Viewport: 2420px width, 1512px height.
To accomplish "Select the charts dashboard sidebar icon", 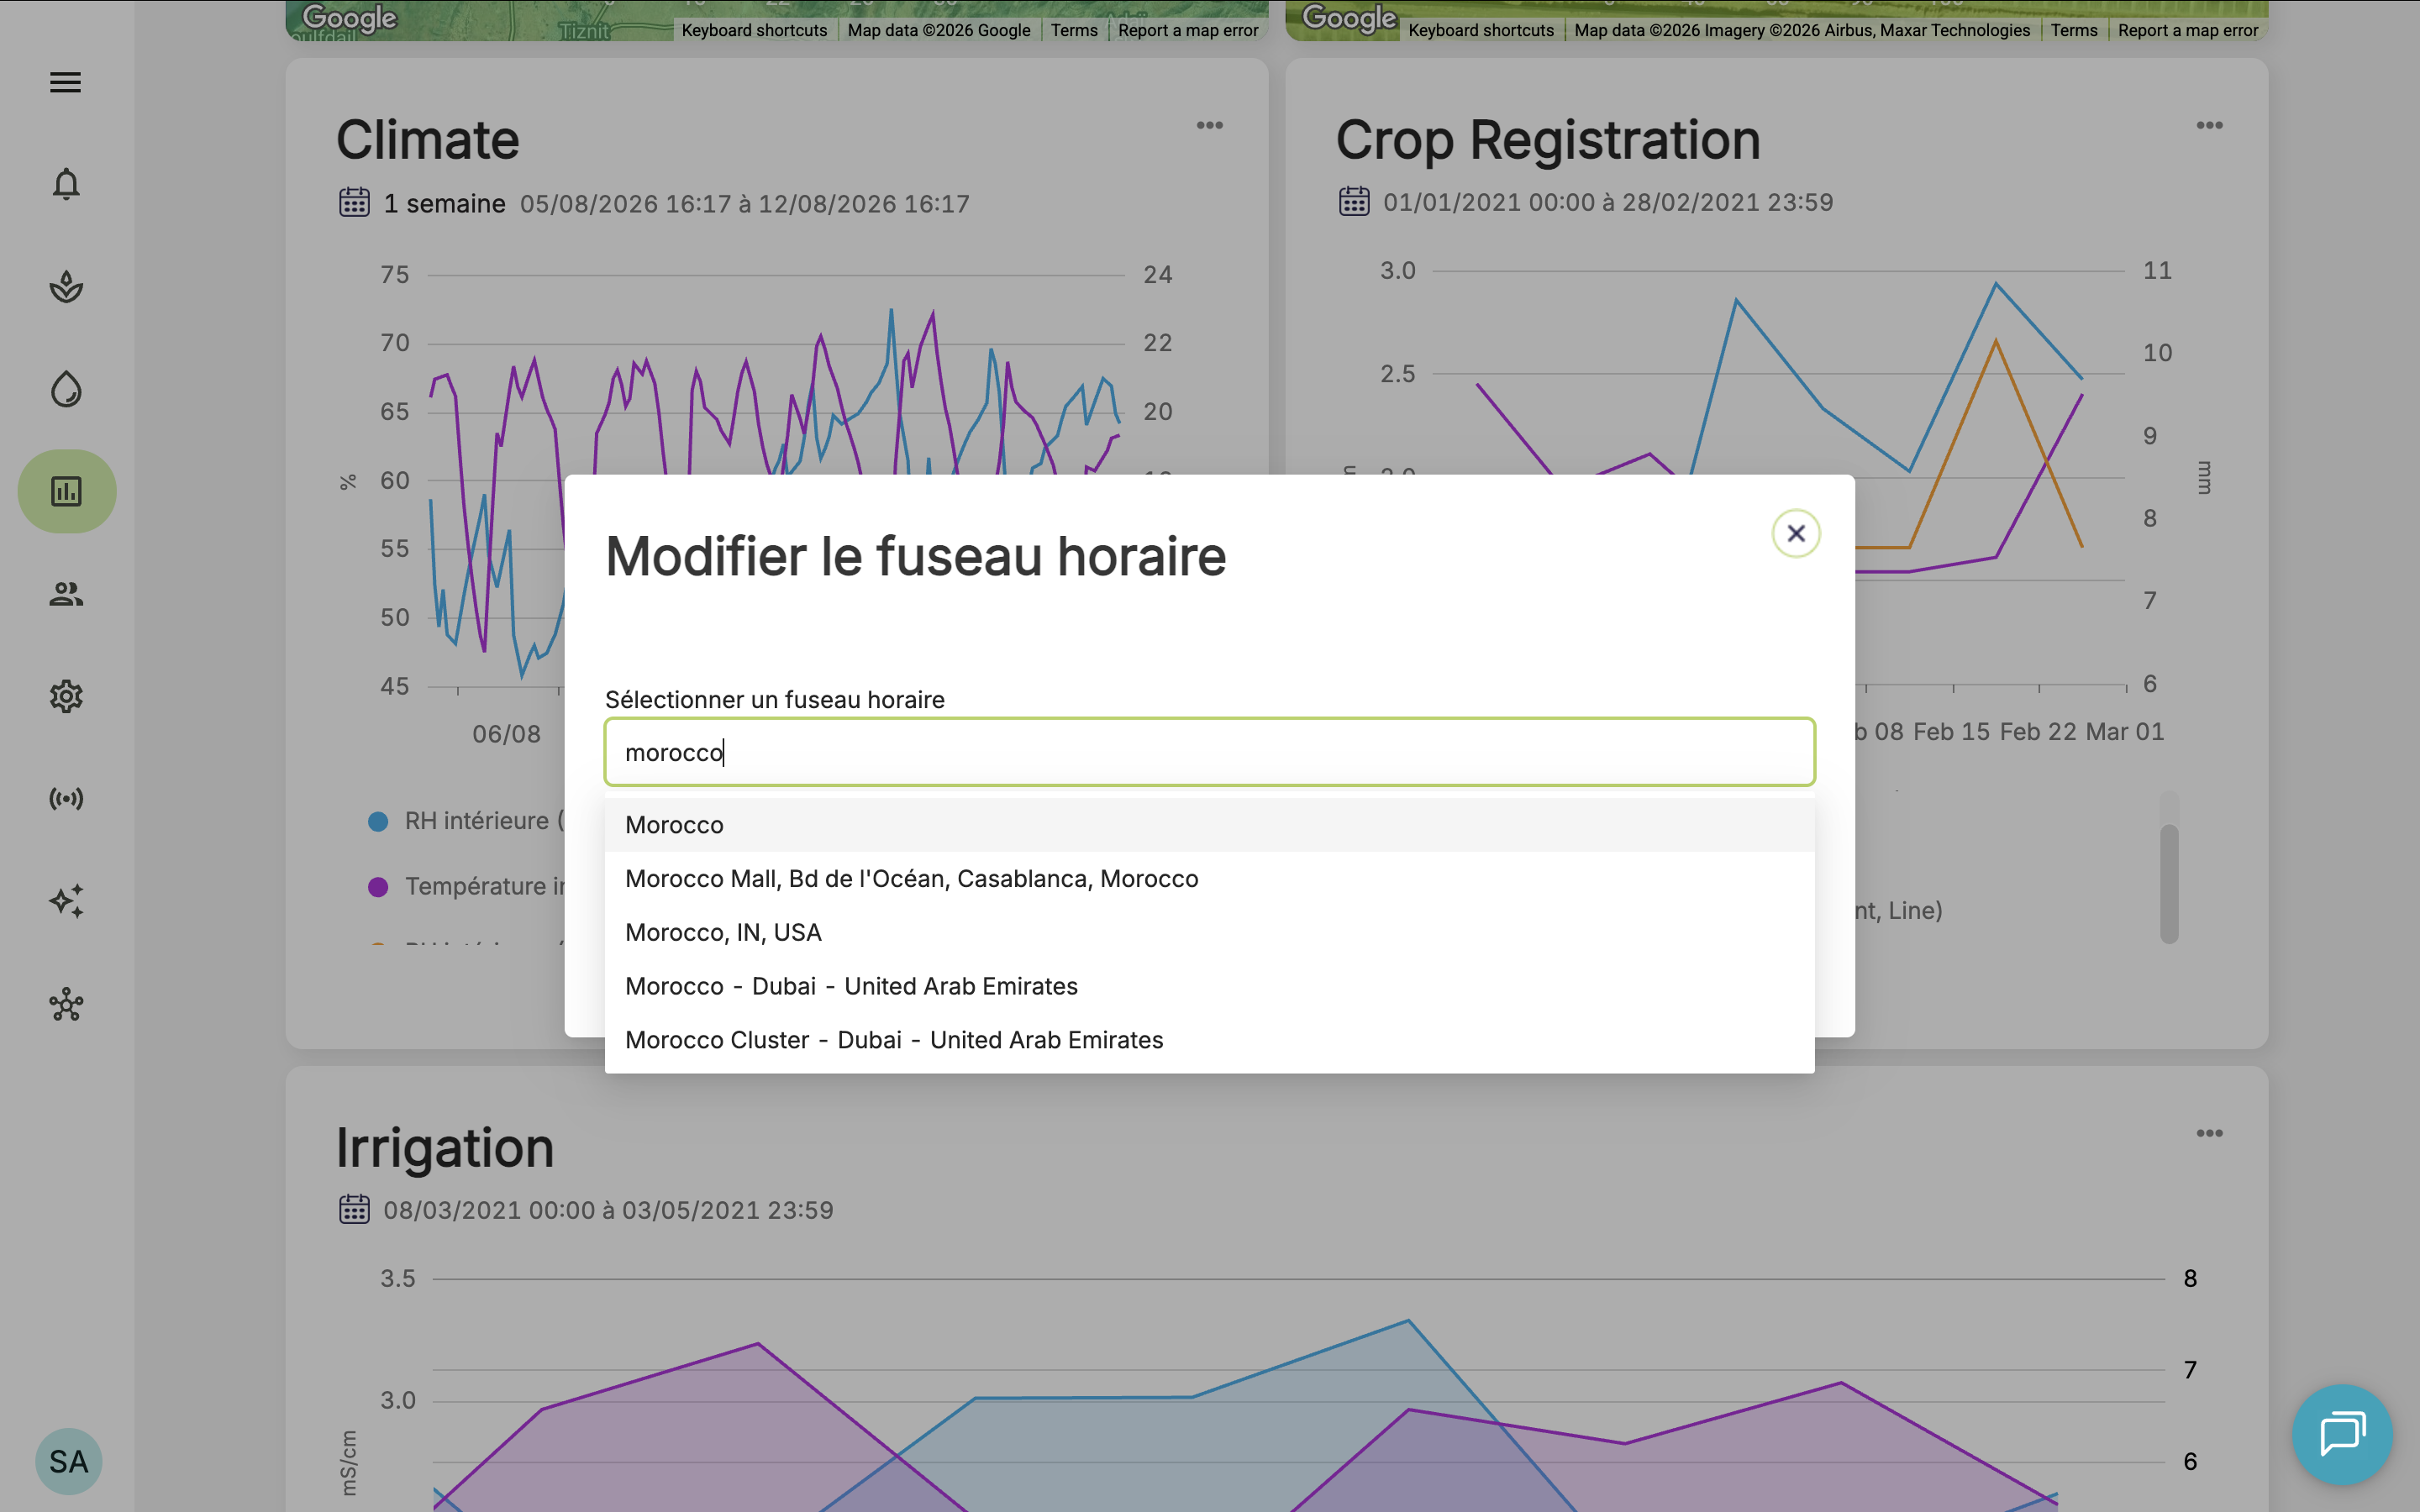I will (x=66, y=491).
